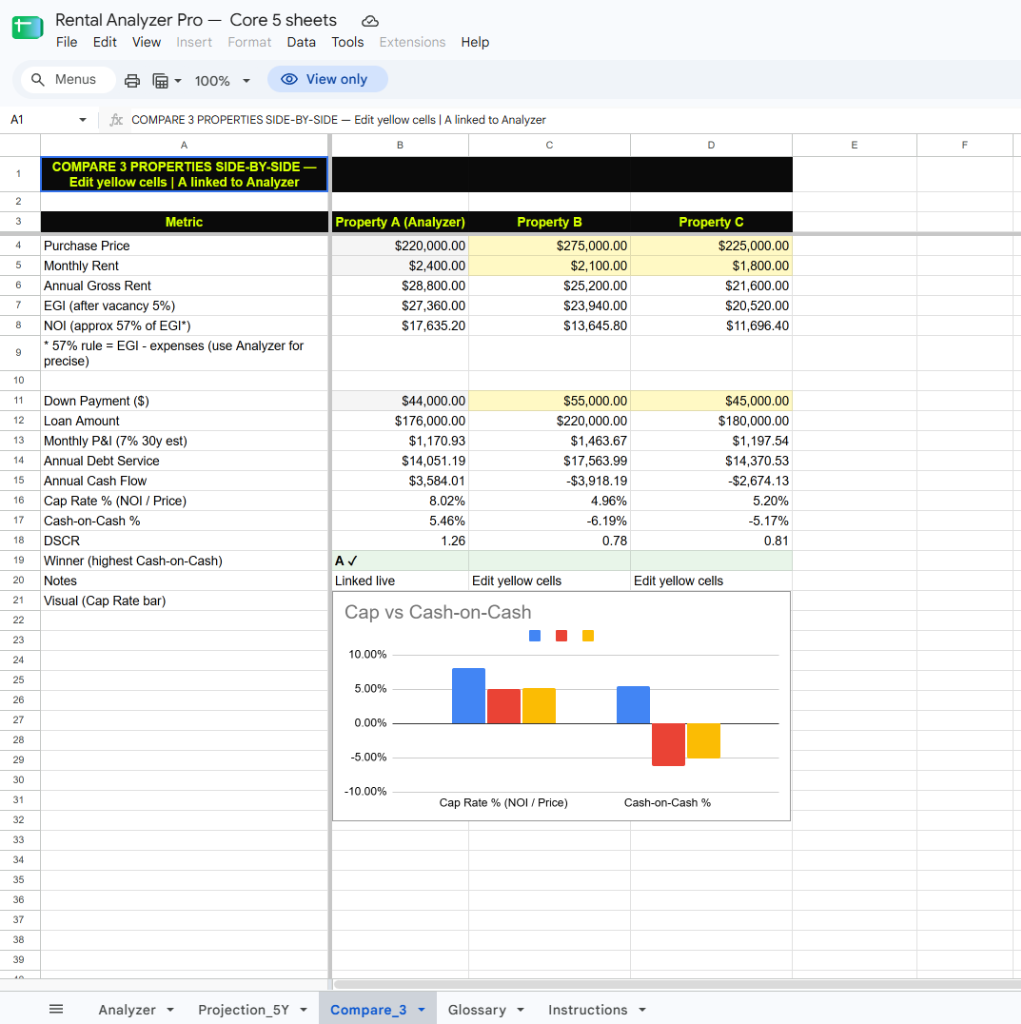Viewport: 1021px width, 1024px height.
Task: Select the blue Cap Rate bar in chart
Action: 468,696
